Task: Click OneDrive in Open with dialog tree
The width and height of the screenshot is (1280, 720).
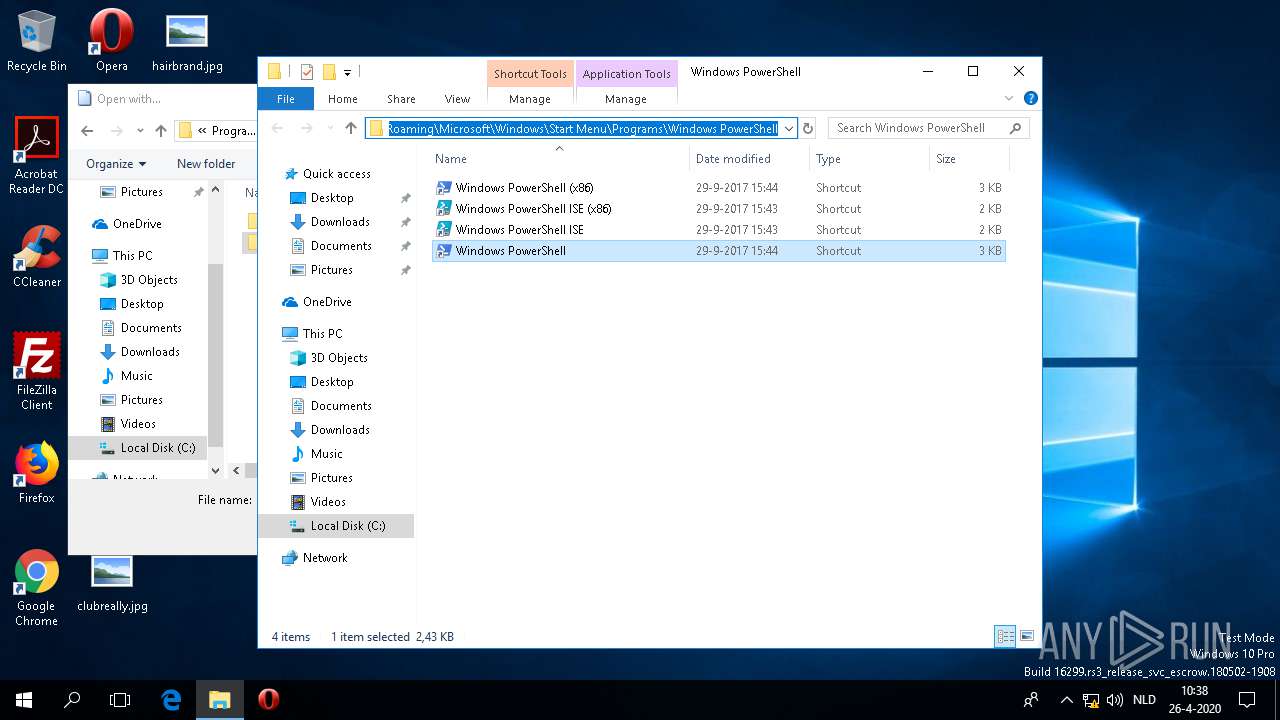Action: (137, 224)
